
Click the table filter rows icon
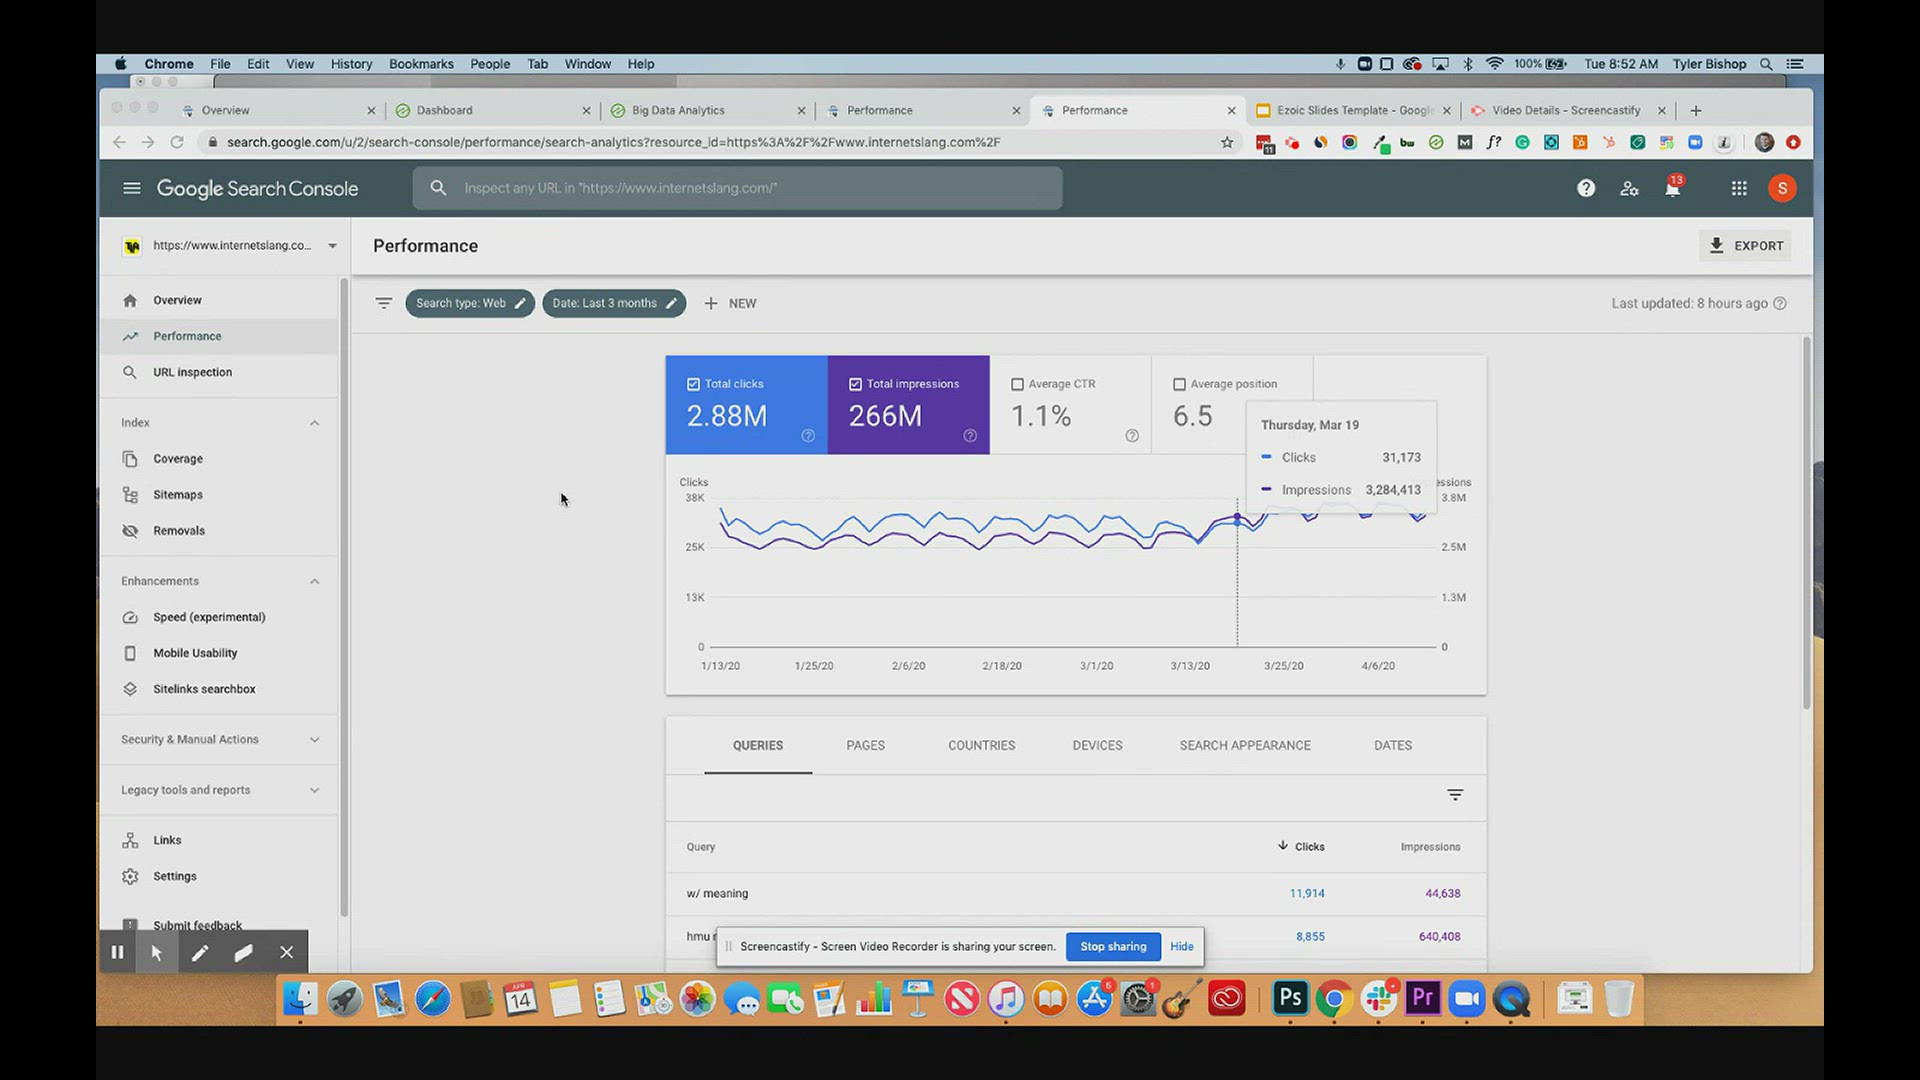[1455, 795]
